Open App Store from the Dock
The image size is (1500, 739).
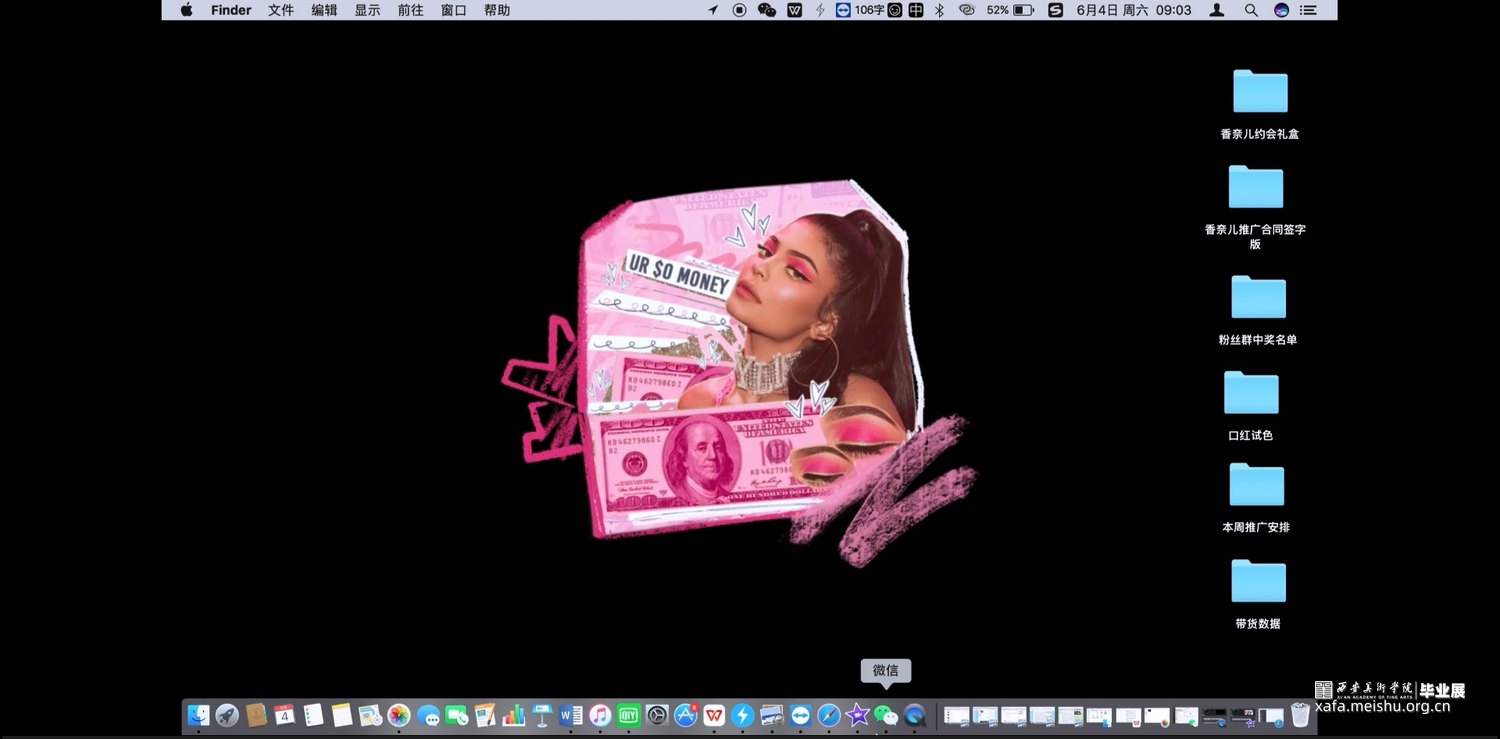(x=686, y=715)
